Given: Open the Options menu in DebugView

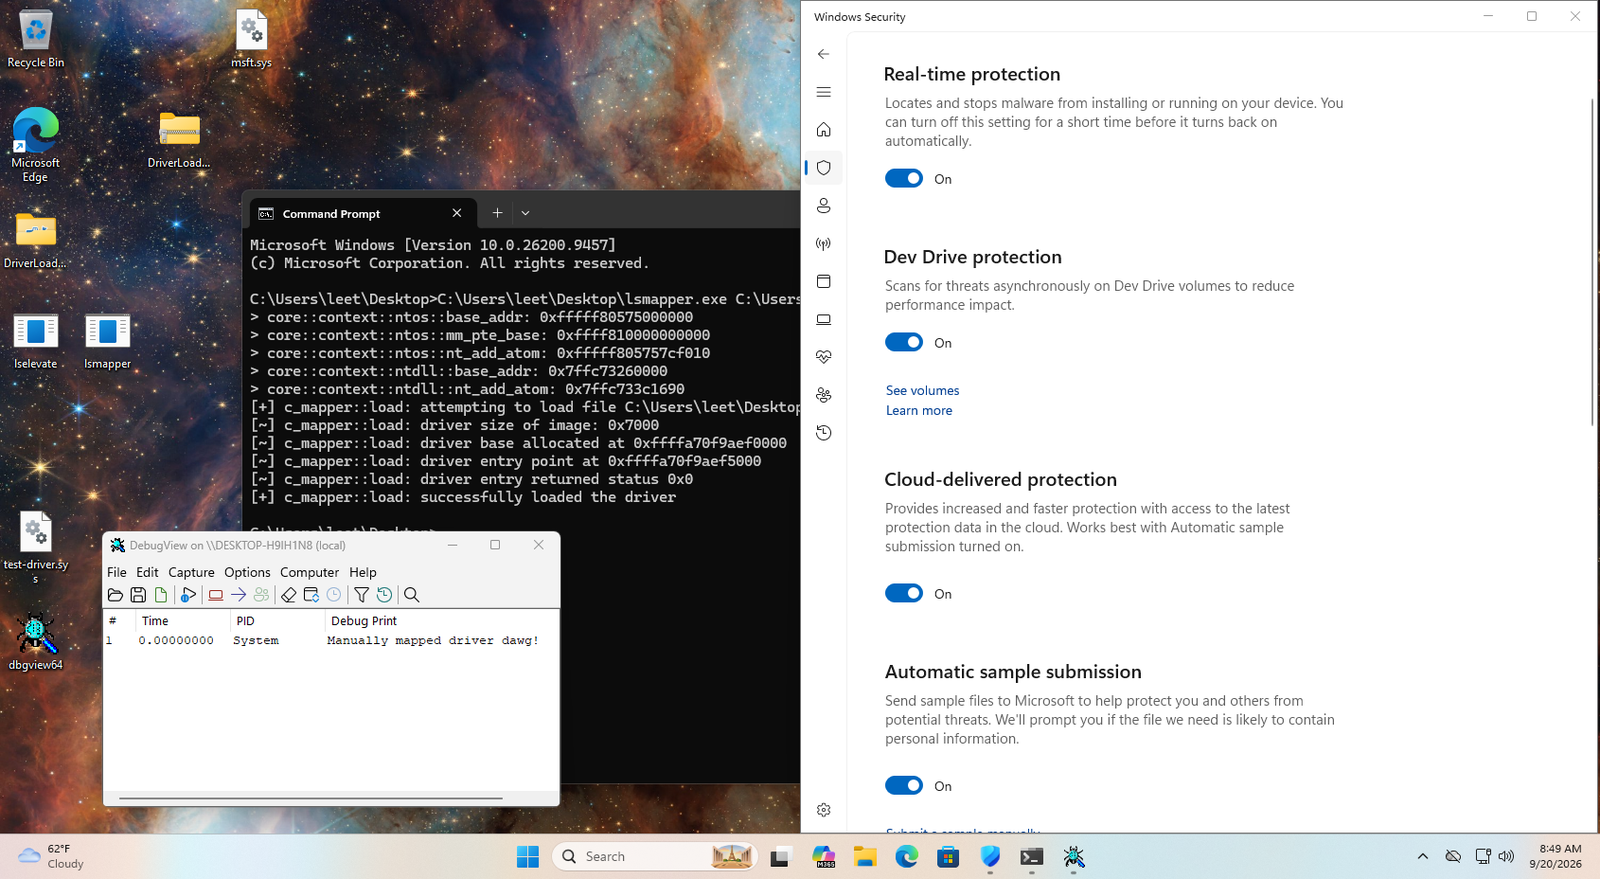Looking at the screenshot, I should [x=247, y=572].
